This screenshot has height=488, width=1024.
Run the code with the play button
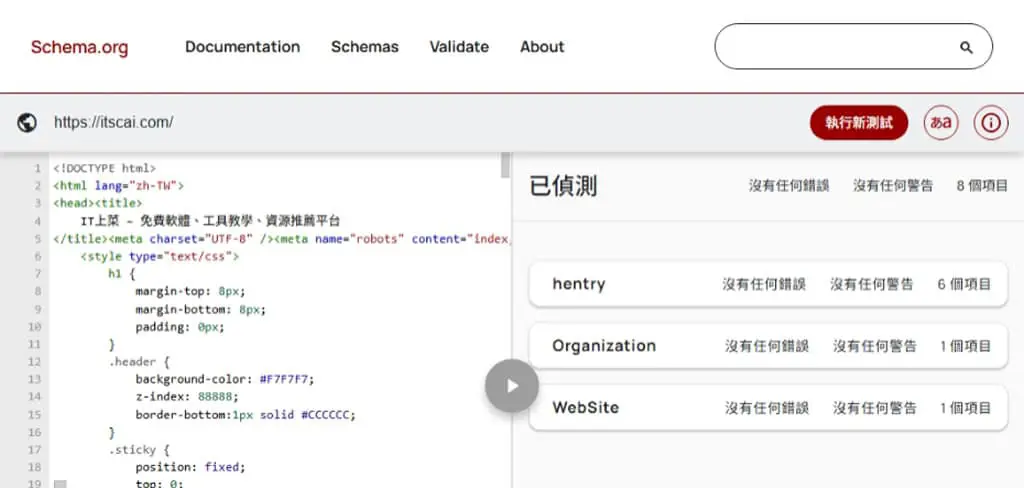click(511, 385)
